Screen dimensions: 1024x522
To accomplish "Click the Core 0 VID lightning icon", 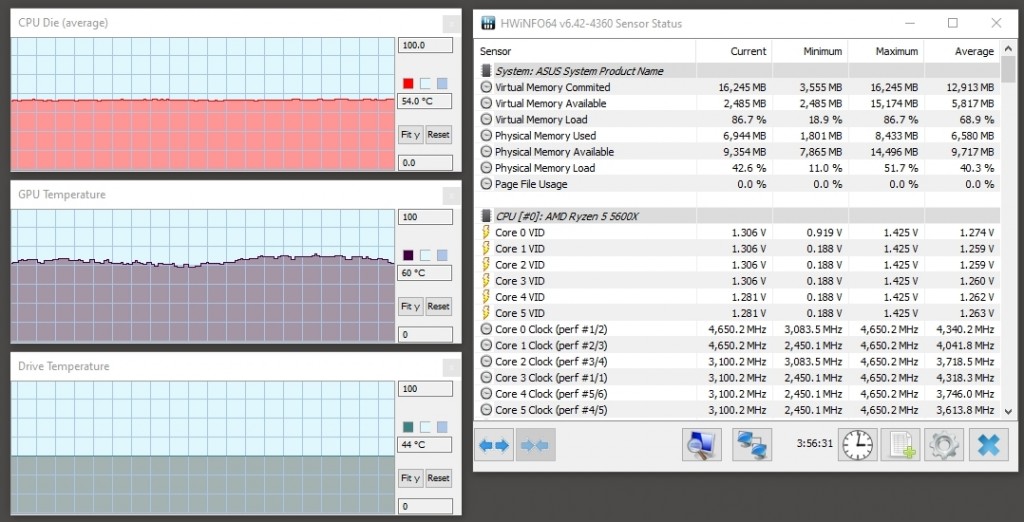I will coord(485,233).
